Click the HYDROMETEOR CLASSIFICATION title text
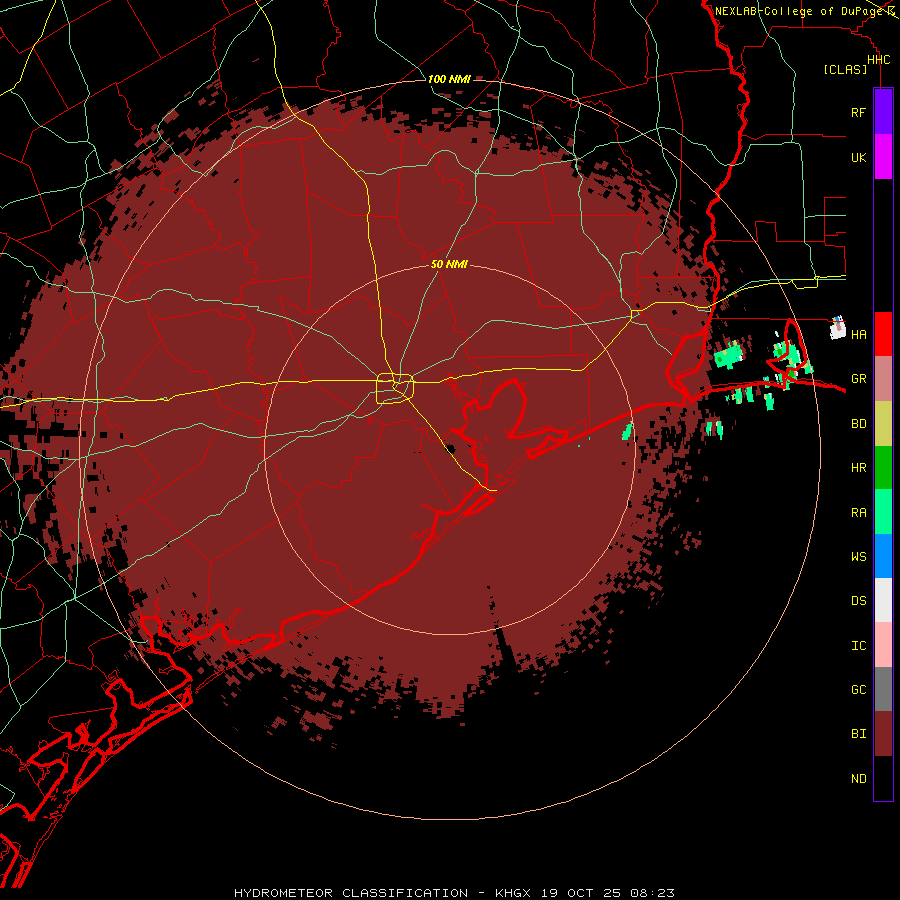The height and width of the screenshot is (900, 900). pyautogui.click(x=350, y=893)
